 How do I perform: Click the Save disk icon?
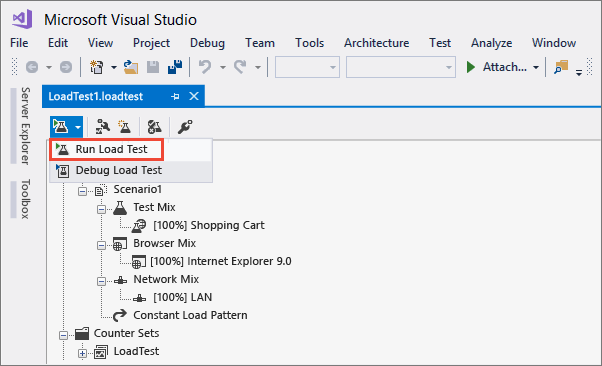click(153, 67)
